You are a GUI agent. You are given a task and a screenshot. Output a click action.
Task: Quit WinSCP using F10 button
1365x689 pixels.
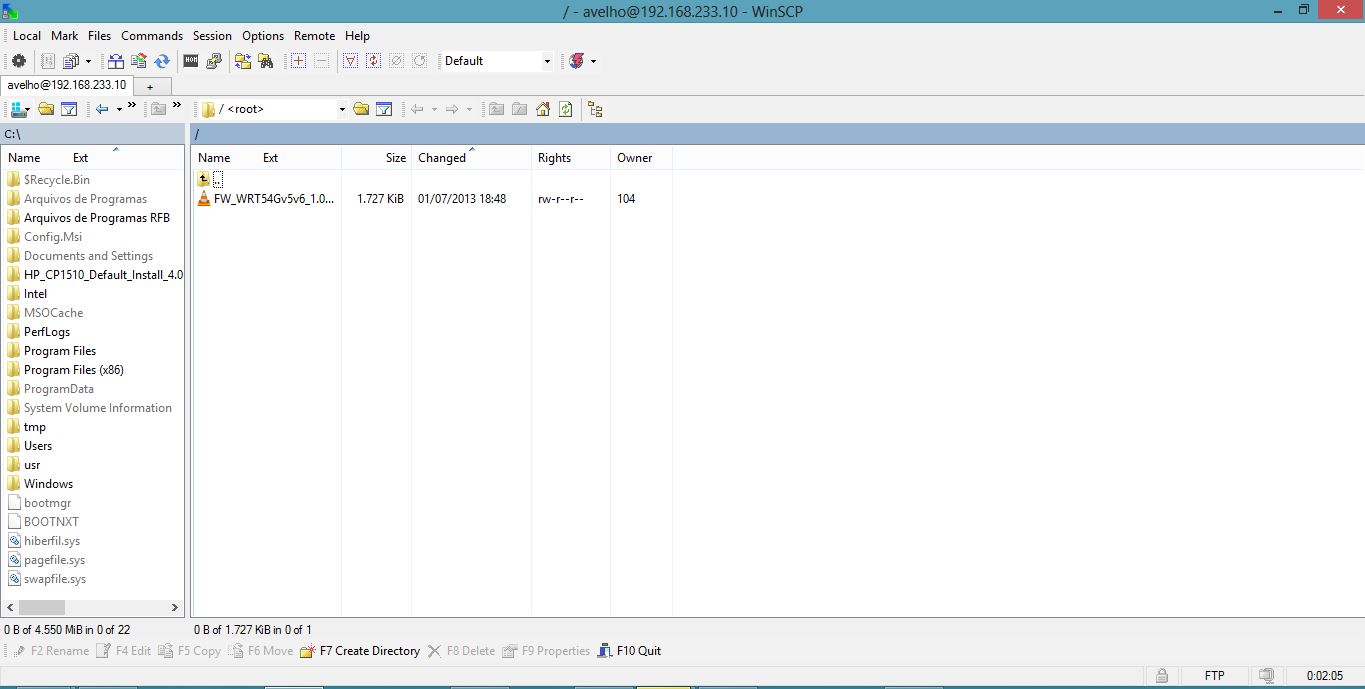[630, 651]
